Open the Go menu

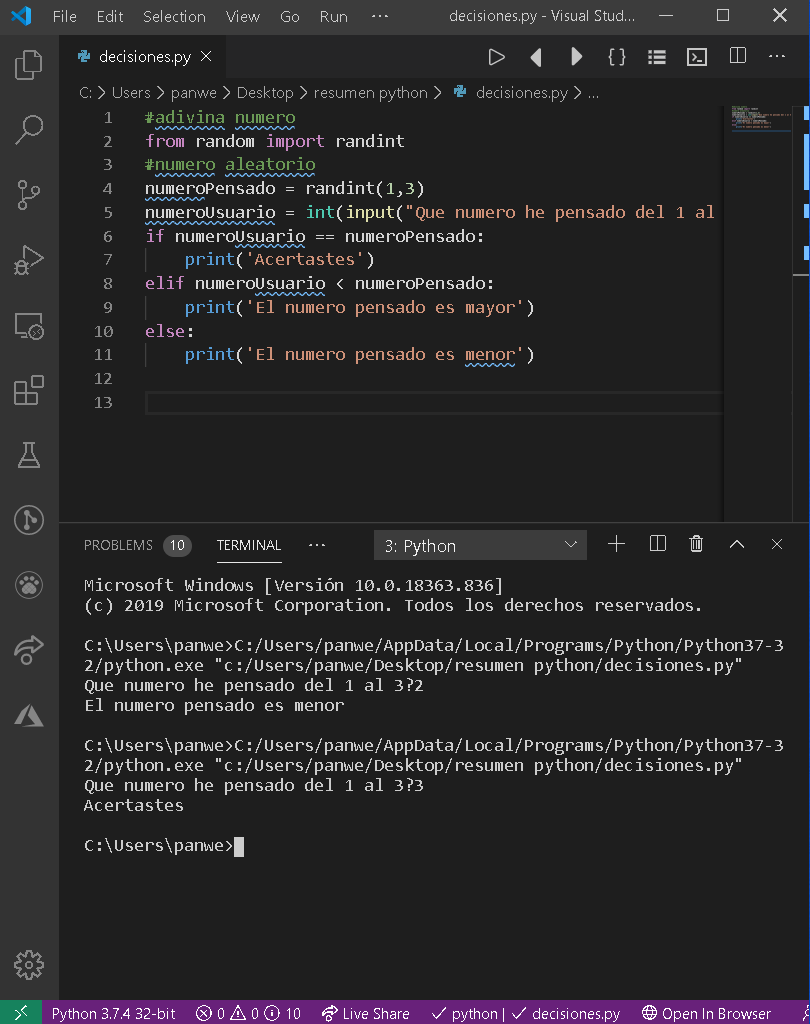coord(289,16)
